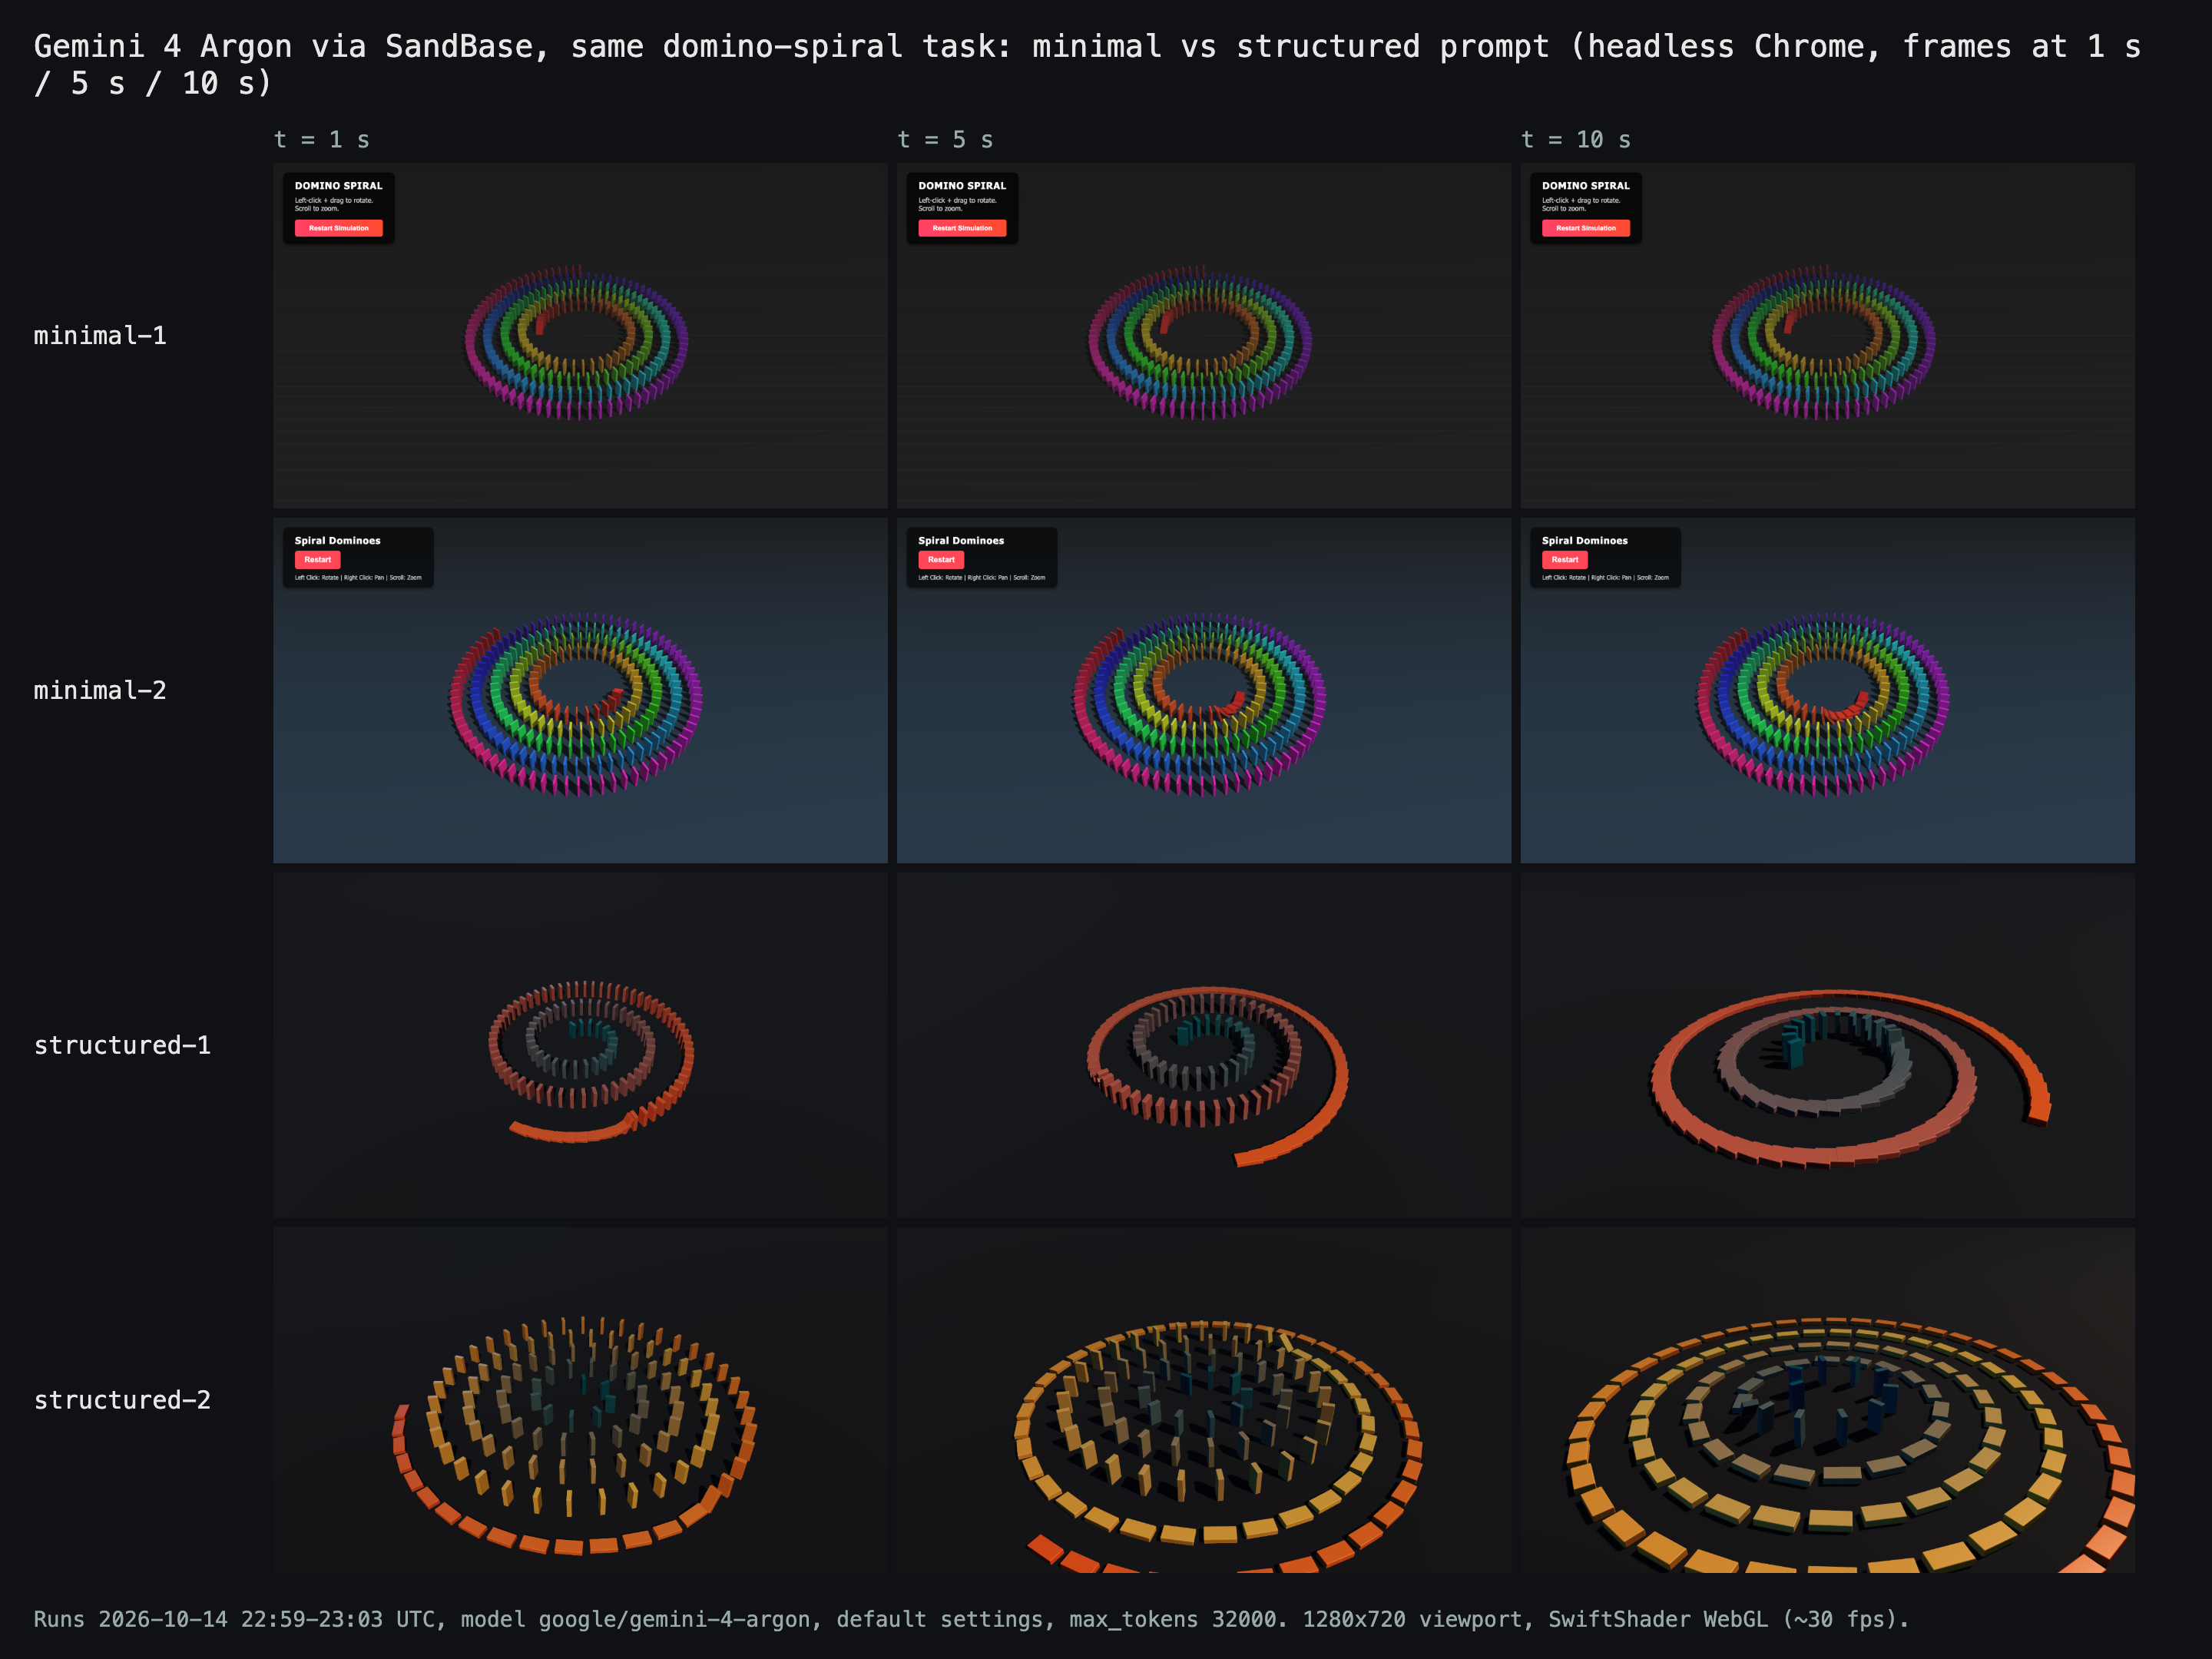Click 'DOMINO SPIRAL' heading in minimal-1 t=1s frame

pyautogui.click(x=338, y=186)
